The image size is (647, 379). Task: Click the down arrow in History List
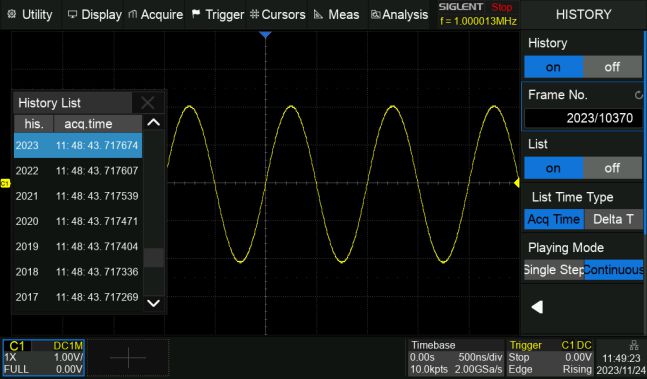pyautogui.click(x=153, y=303)
